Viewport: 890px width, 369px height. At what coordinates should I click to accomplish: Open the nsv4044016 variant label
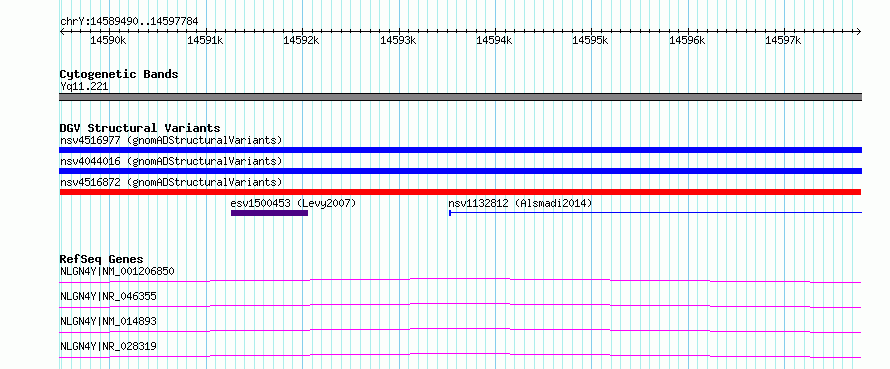[x=171, y=161]
